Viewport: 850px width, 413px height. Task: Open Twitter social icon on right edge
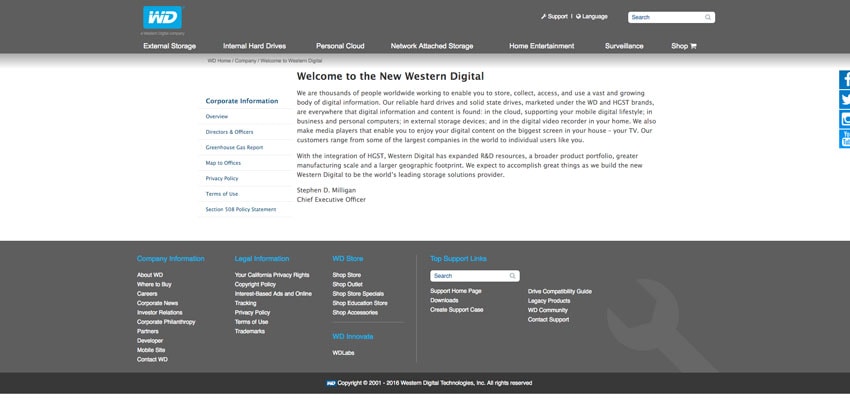845,99
